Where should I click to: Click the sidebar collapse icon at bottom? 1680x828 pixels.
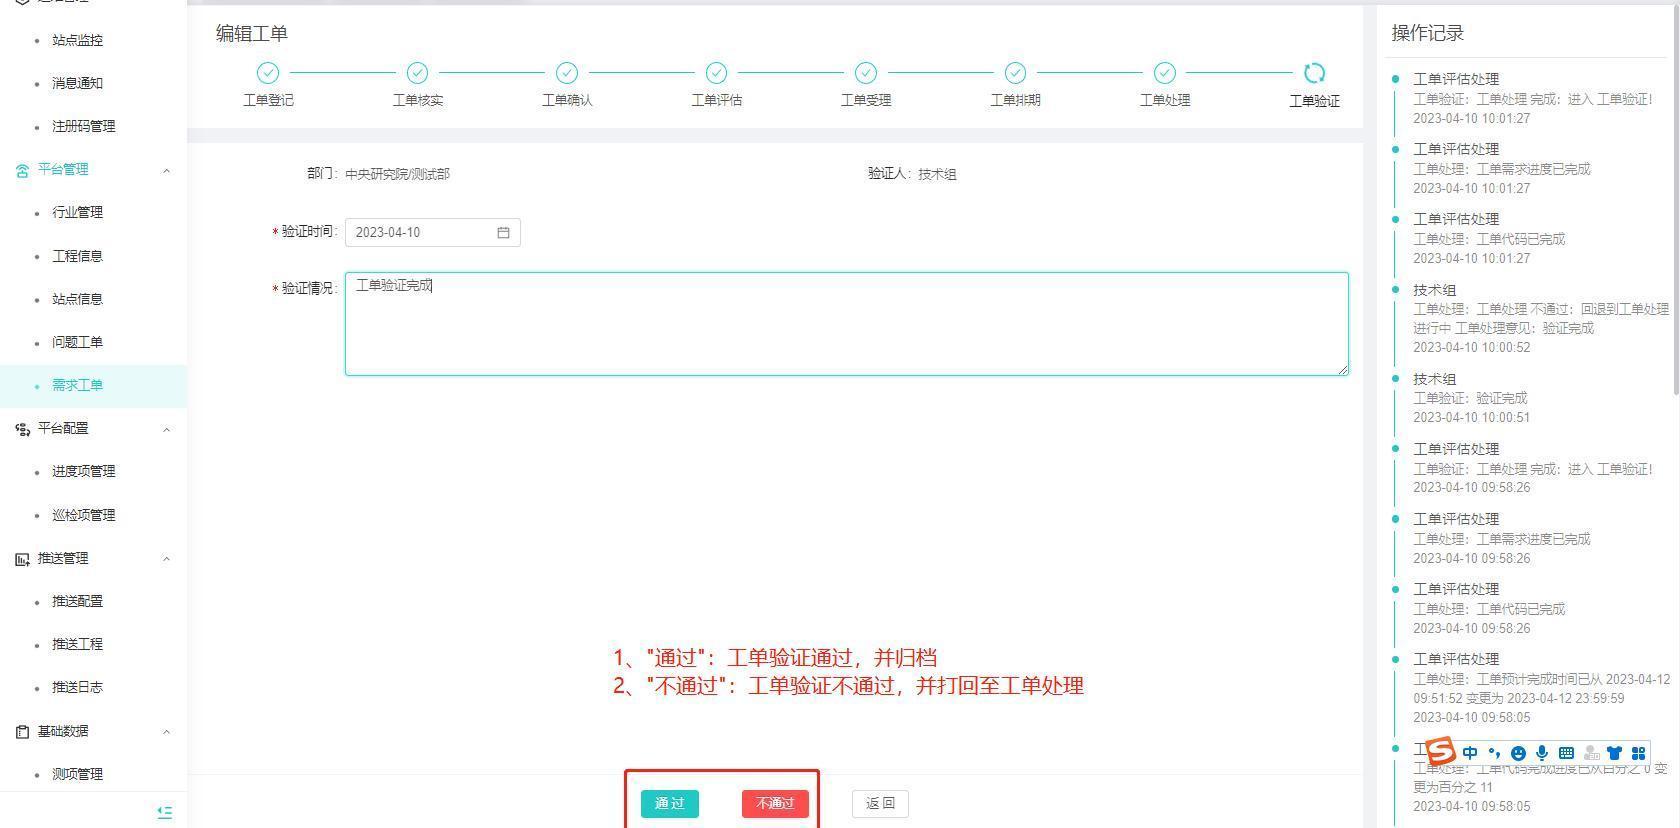(165, 812)
